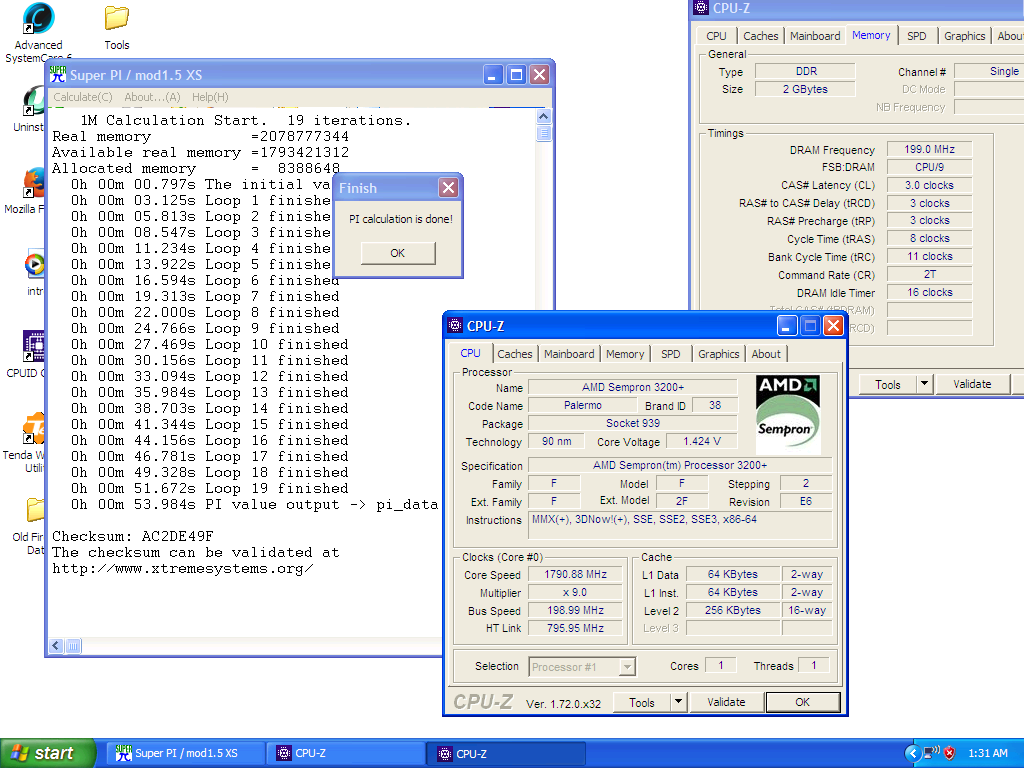1024x768 pixels.
Task: Select Caches tab in background CPU-Z window
Action: tap(761, 36)
